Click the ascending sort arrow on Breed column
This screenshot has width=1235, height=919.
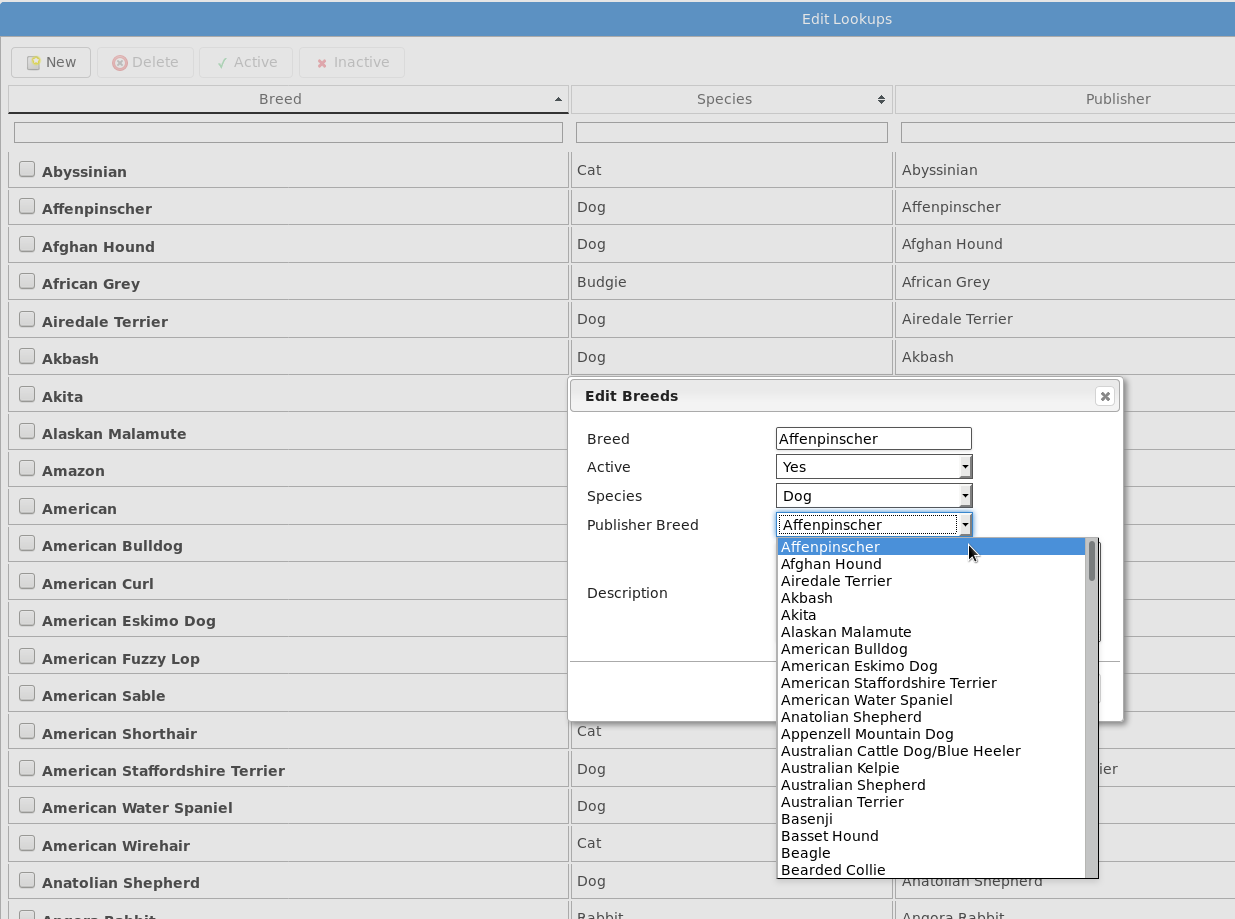pos(557,99)
